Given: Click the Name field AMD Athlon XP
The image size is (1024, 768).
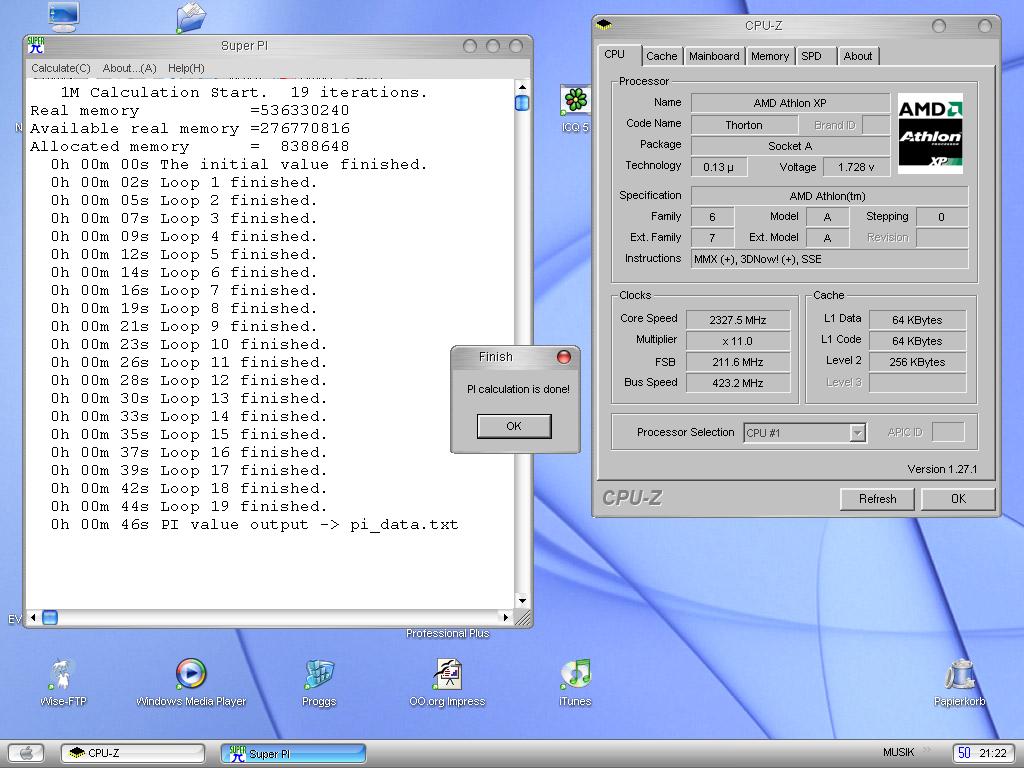Looking at the screenshot, I should point(790,103).
